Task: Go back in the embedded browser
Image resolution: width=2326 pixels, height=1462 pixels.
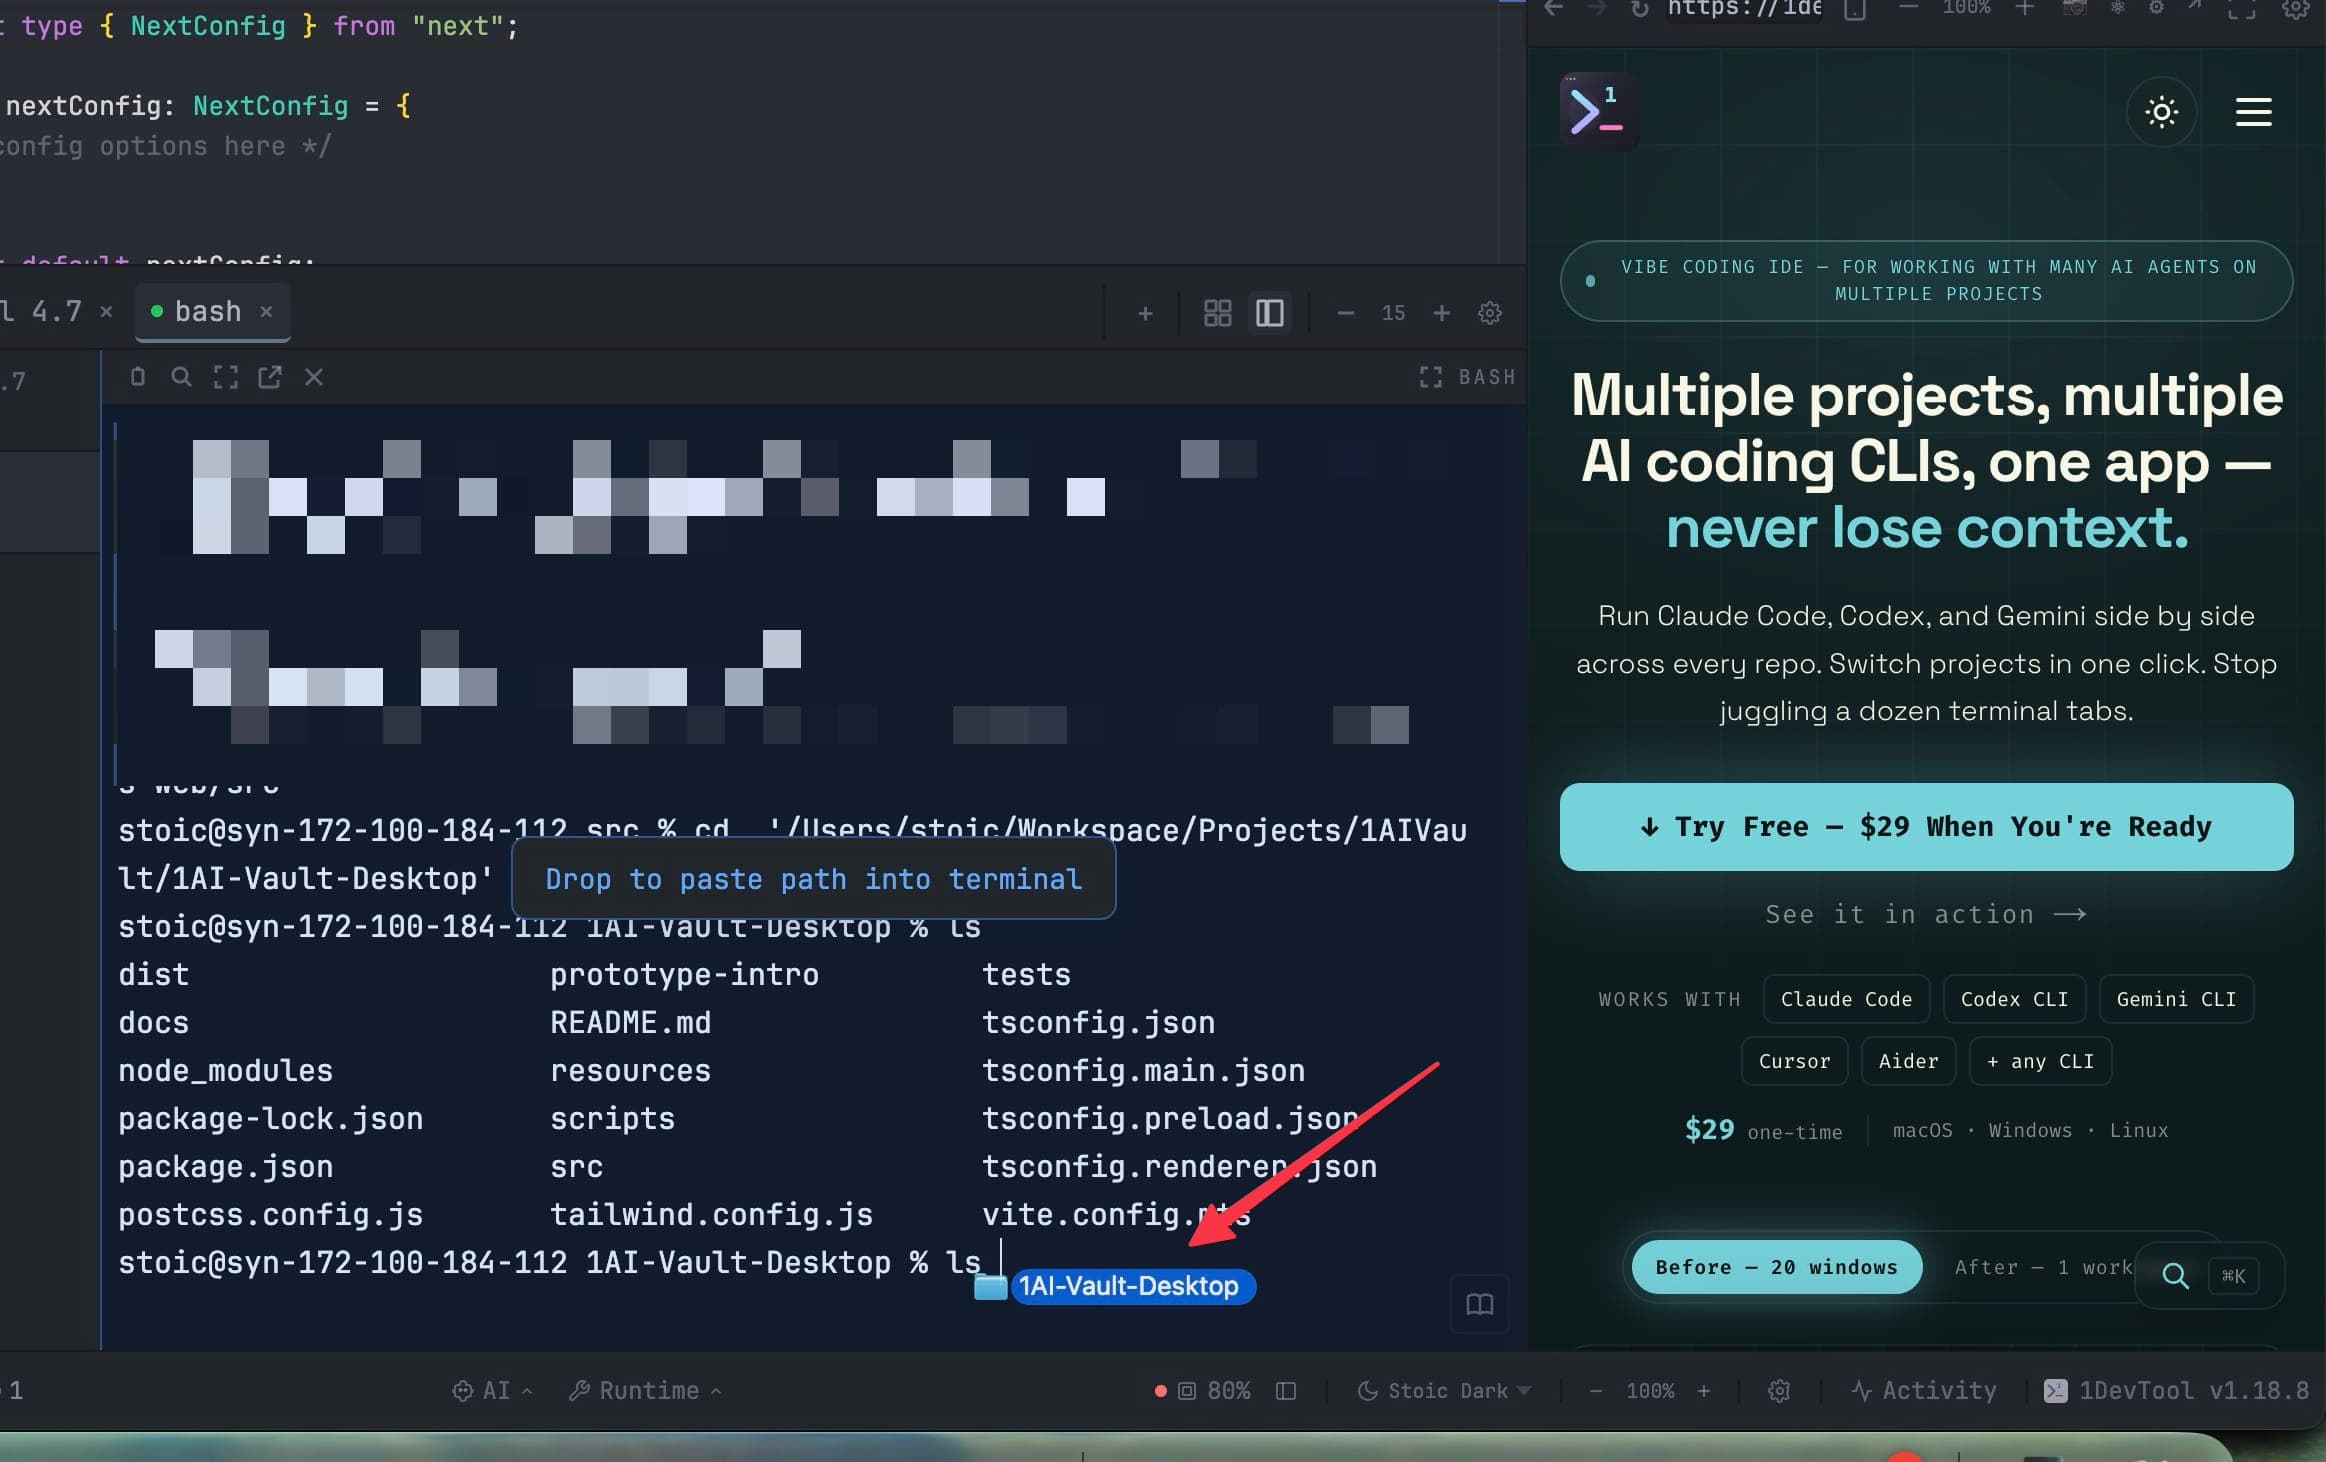Action: (x=1553, y=8)
